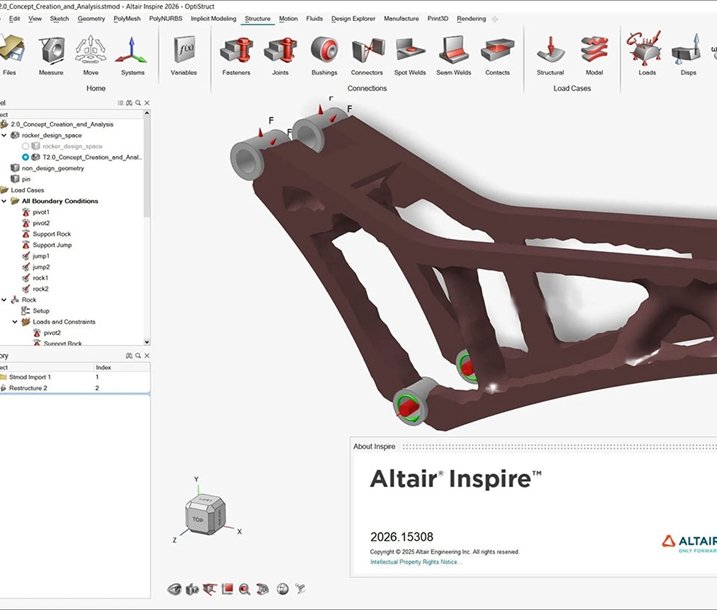The width and height of the screenshot is (717, 610).
Task: Select the Connectors tool
Action: click(367, 50)
